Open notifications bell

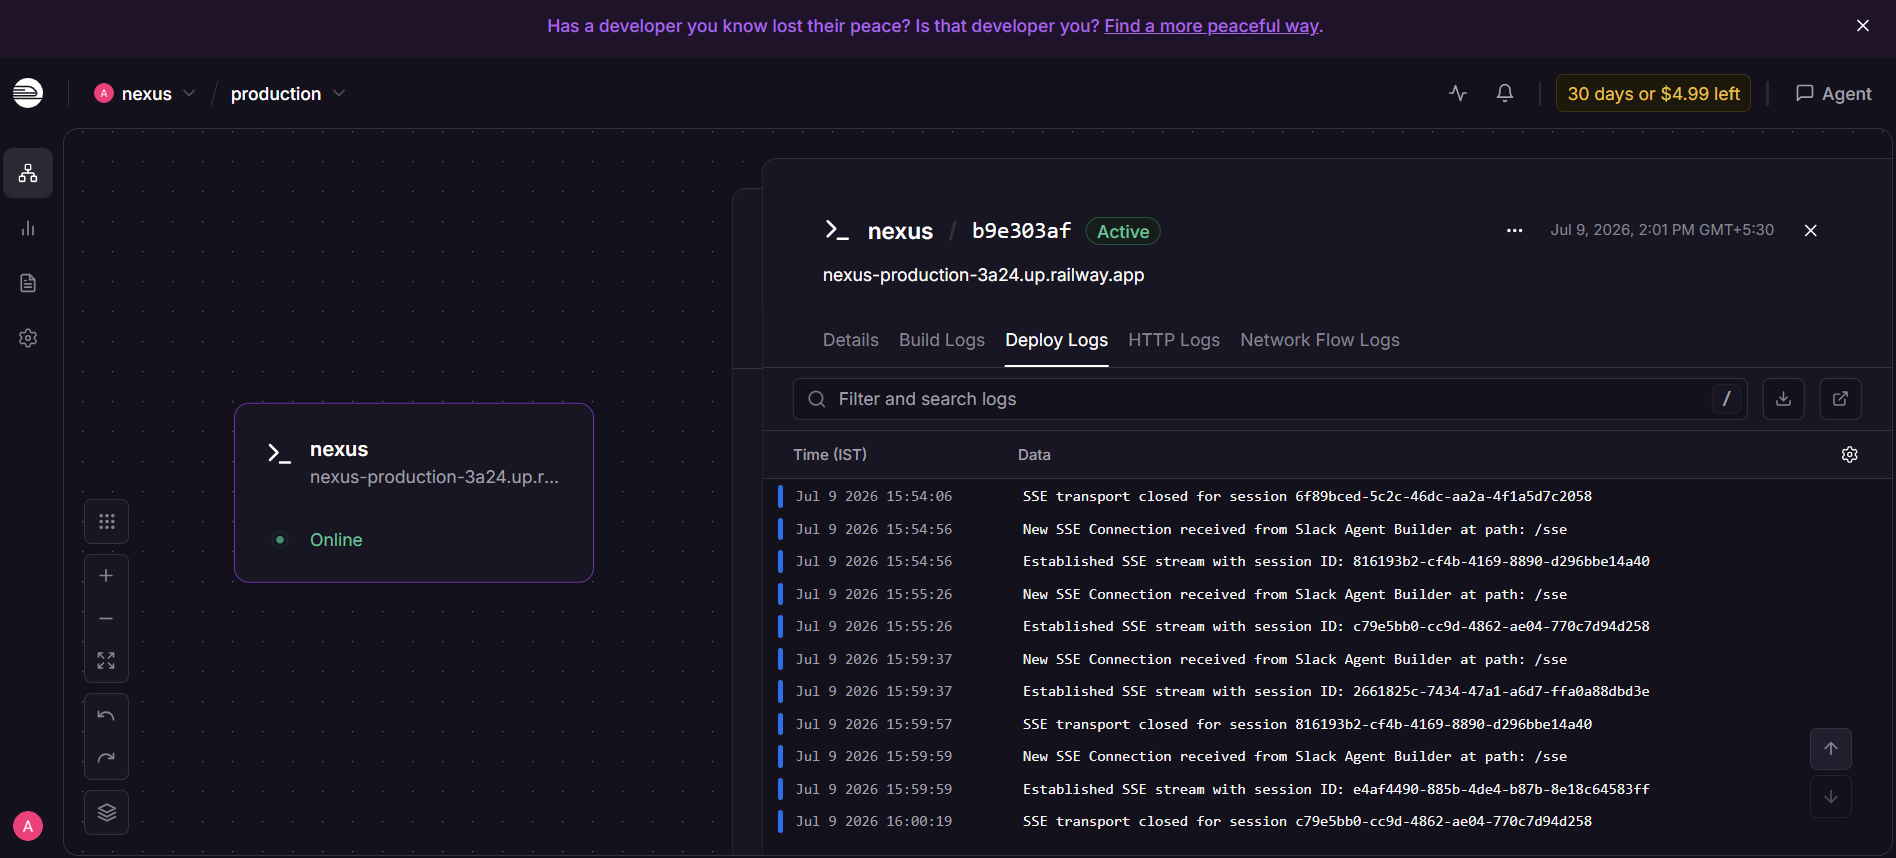tap(1505, 93)
